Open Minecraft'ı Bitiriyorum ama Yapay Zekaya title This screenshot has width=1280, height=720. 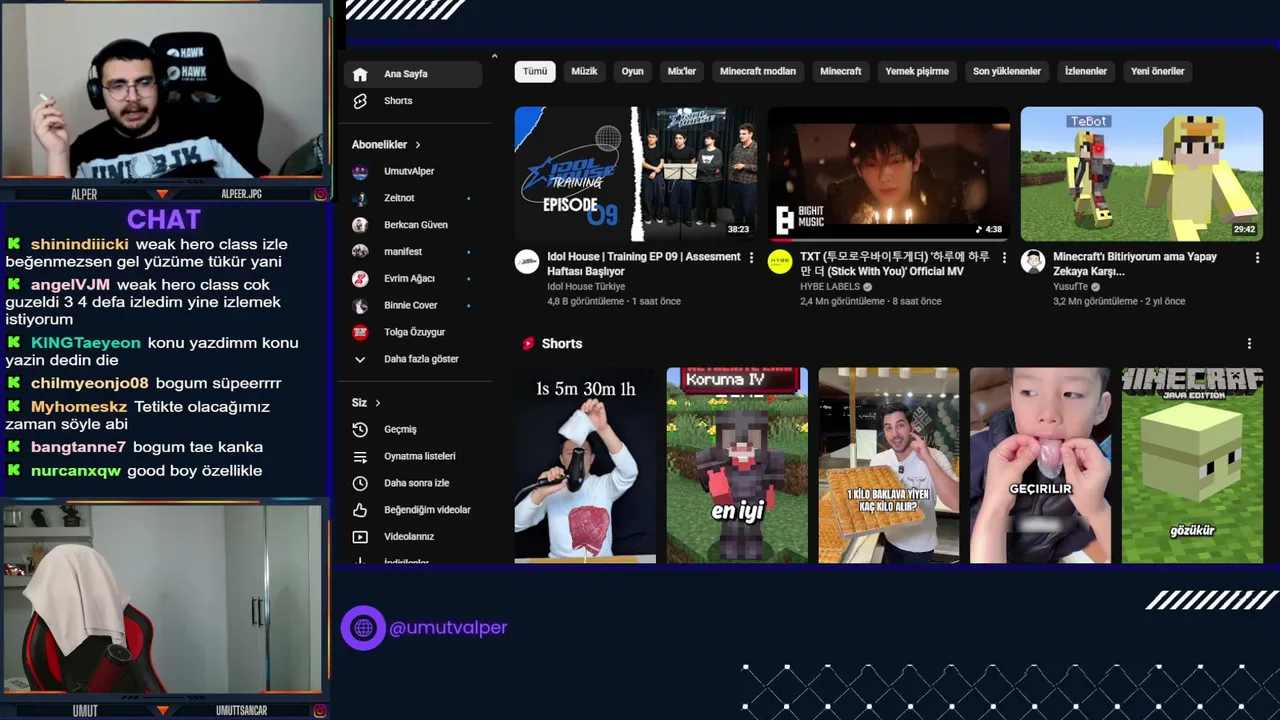1135,264
